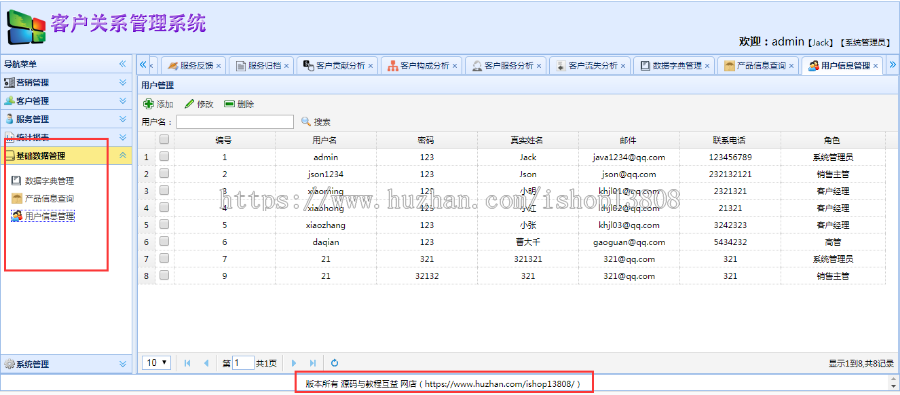Open 数据字典管理 from the sidebar tree
The height and width of the screenshot is (395, 900).
click(49, 181)
